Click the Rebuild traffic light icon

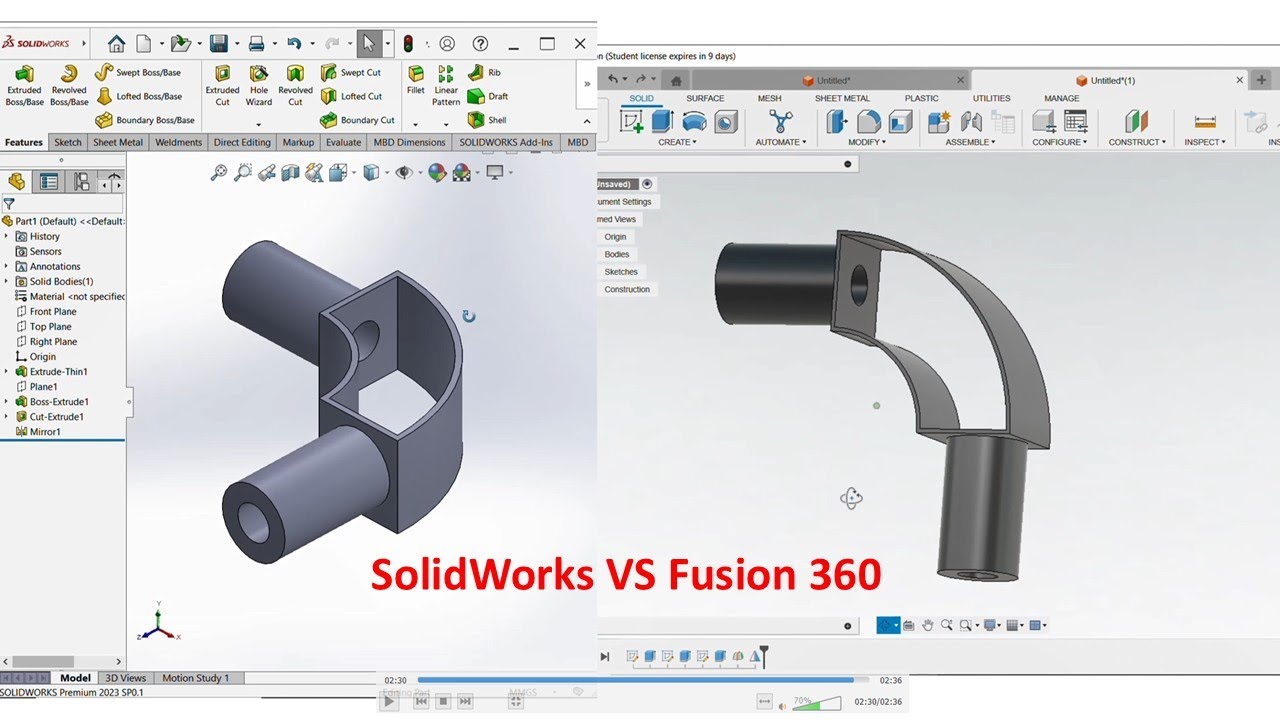tap(408, 44)
